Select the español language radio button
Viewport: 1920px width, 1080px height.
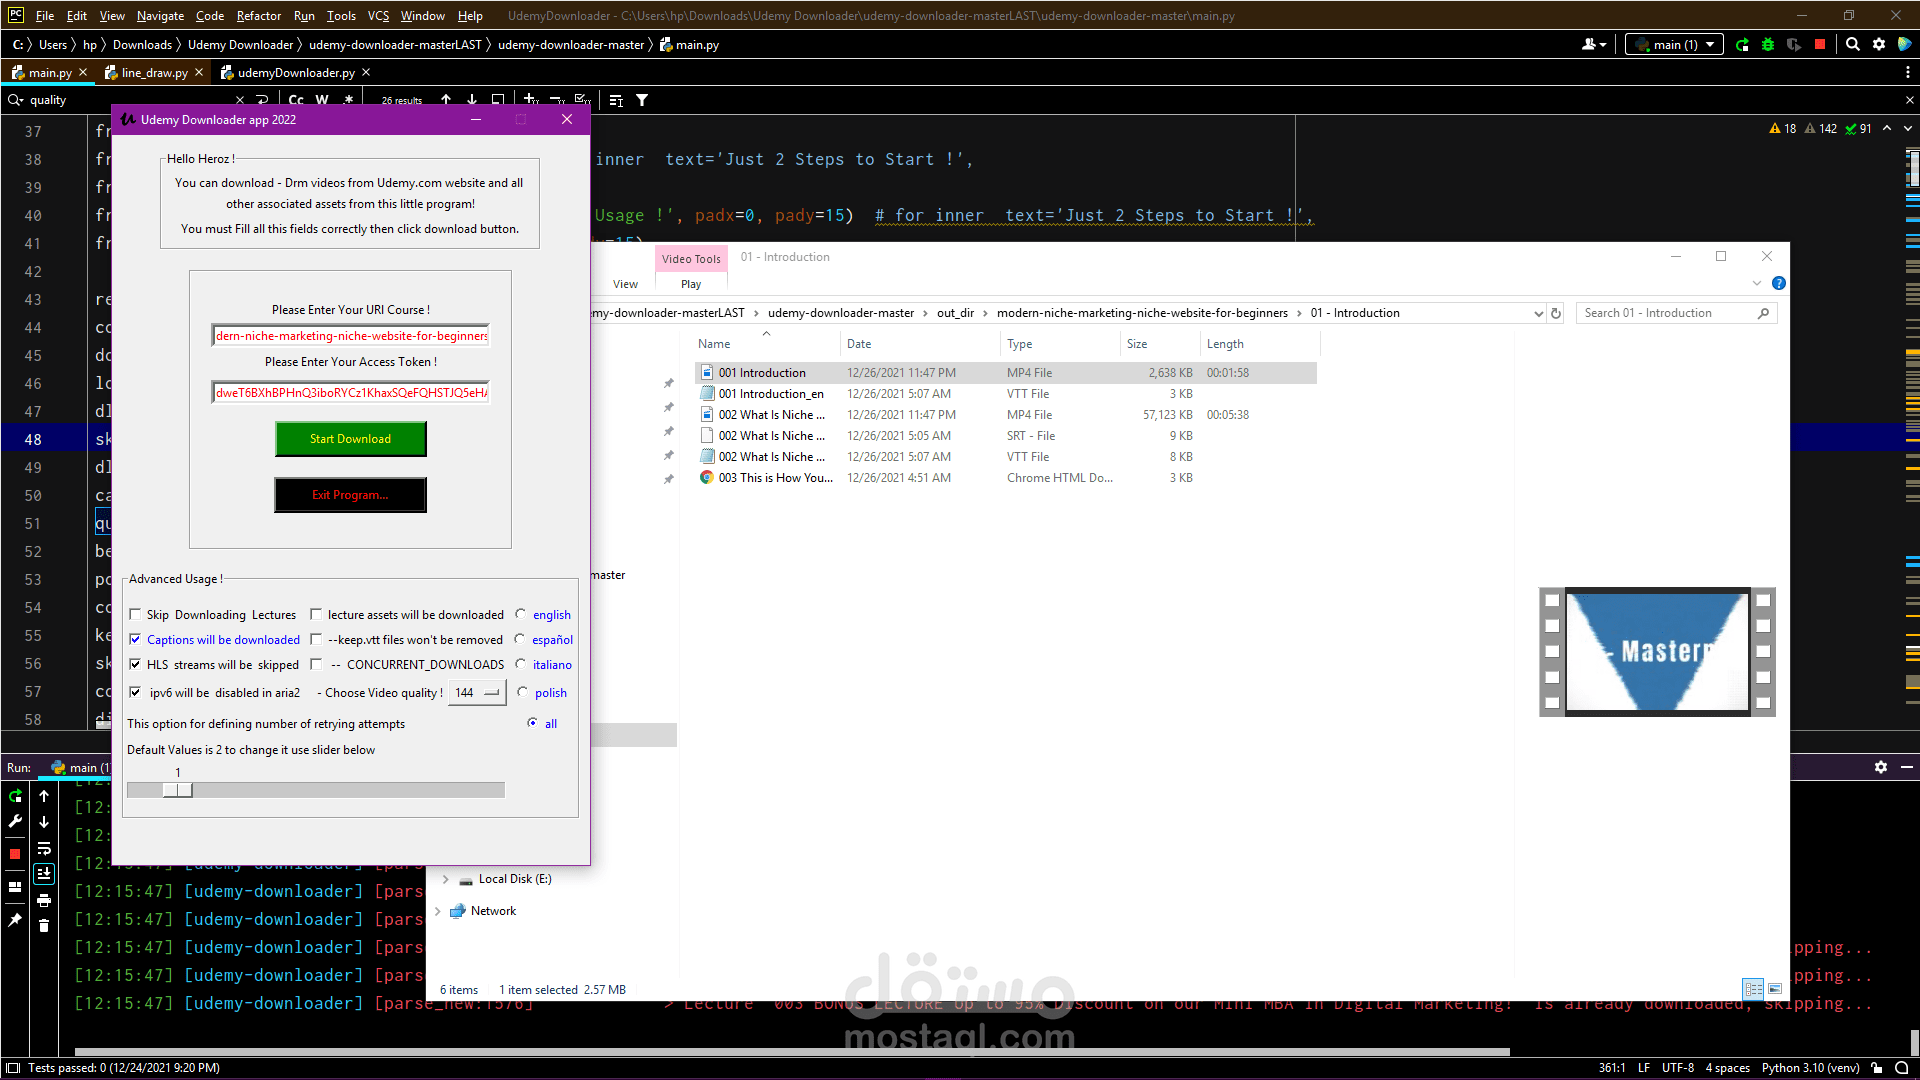[520, 640]
